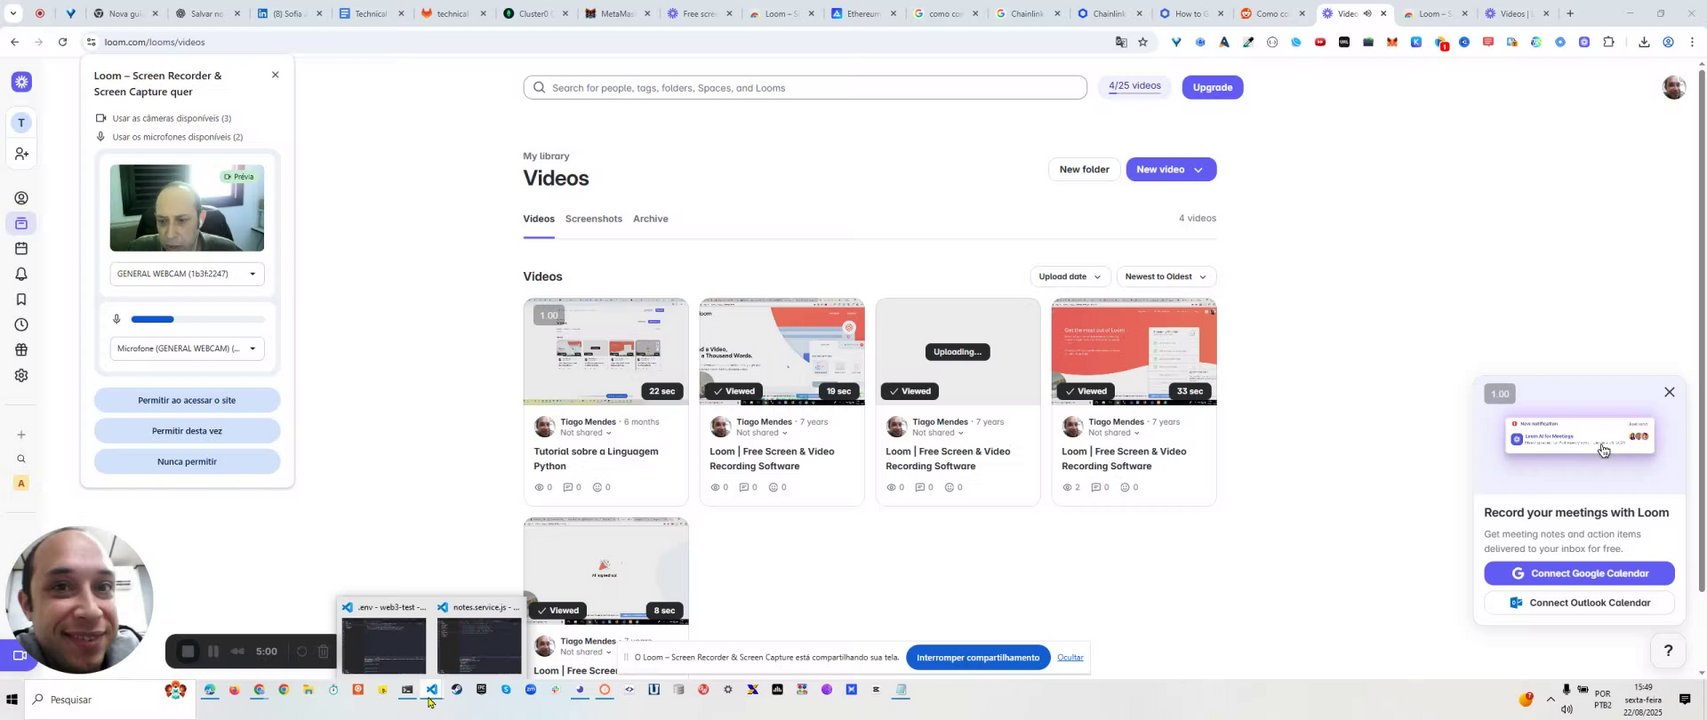Image resolution: width=1707 pixels, height=720 pixels.
Task: Open the camera selection dropdown GENERAL WEBCAM
Action: coord(187,274)
